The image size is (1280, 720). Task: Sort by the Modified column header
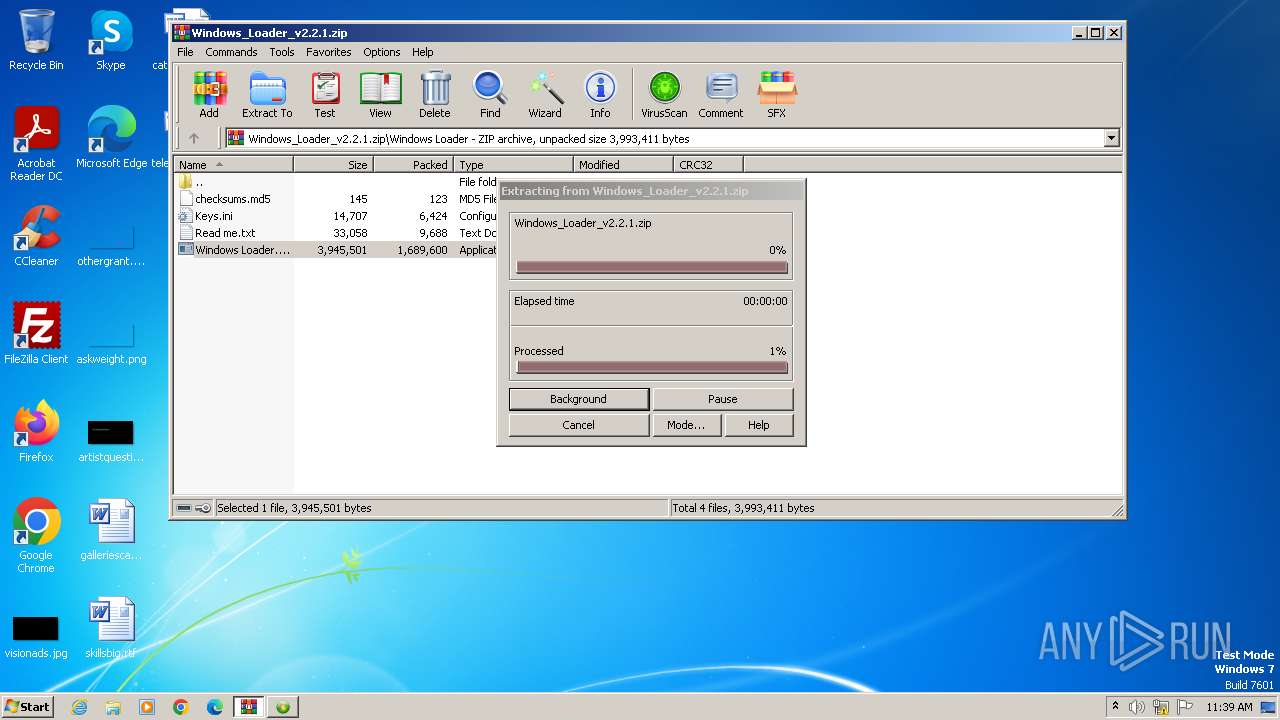click(623, 165)
